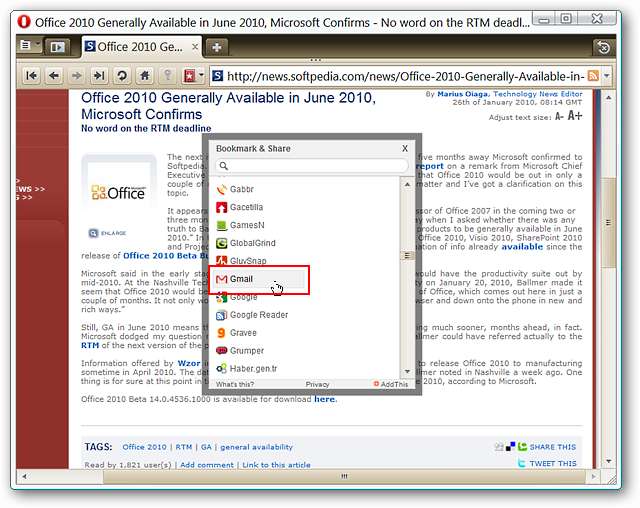Select the Office 2010 Ge... tab
The image size is (640, 508).
pos(141,47)
